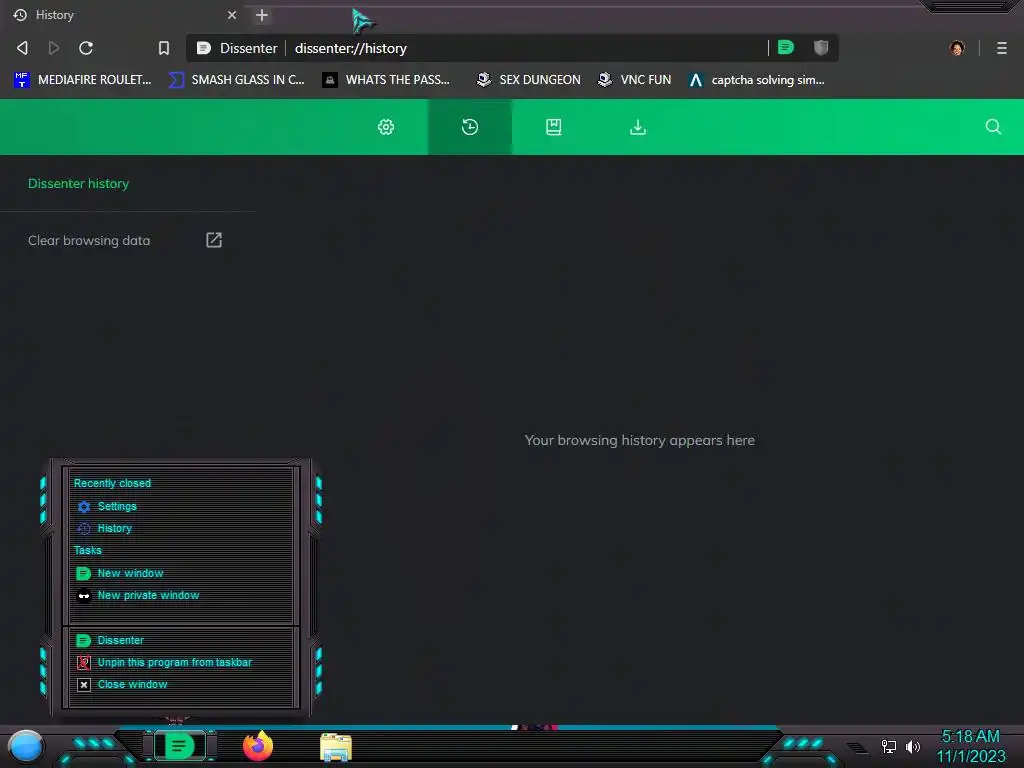1024x768 pixels.
Task: Choose New window in the jump list
Action: coord(181,573)
